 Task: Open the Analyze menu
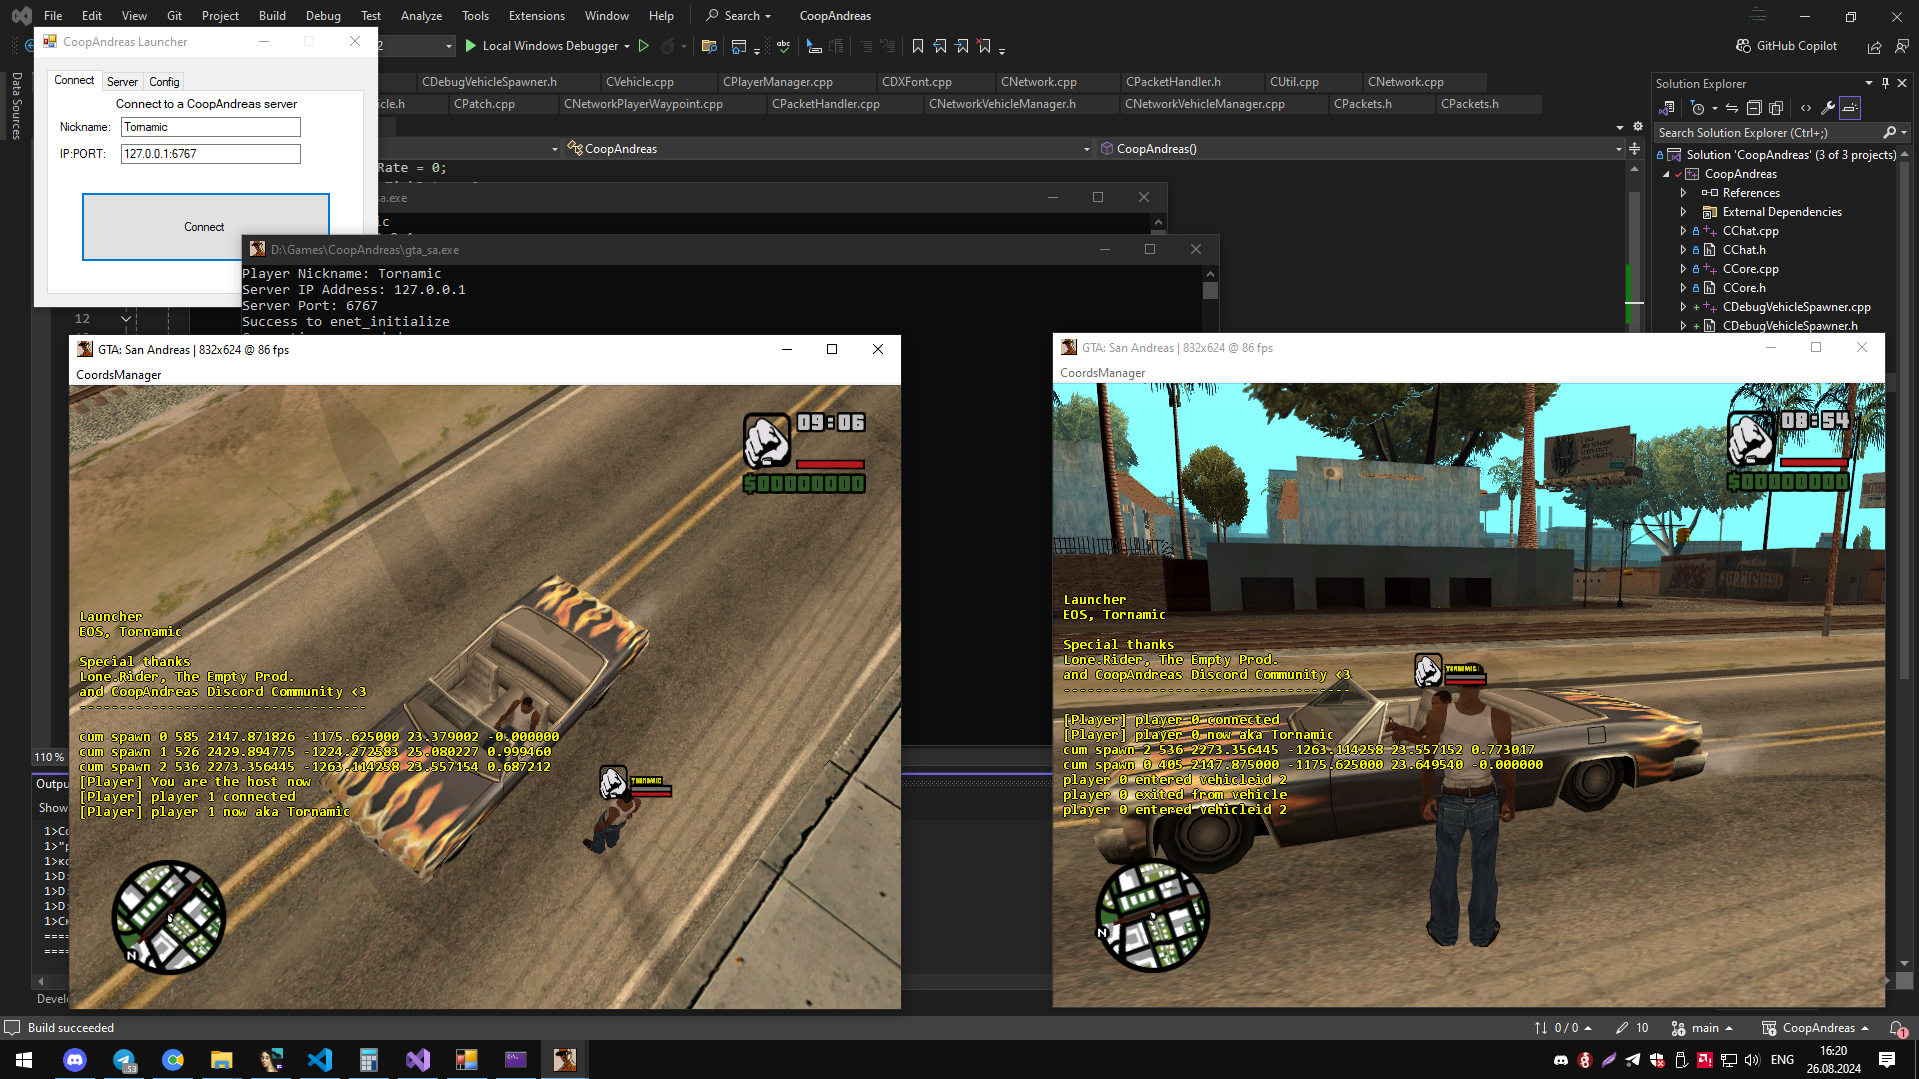tap(421, 15)
